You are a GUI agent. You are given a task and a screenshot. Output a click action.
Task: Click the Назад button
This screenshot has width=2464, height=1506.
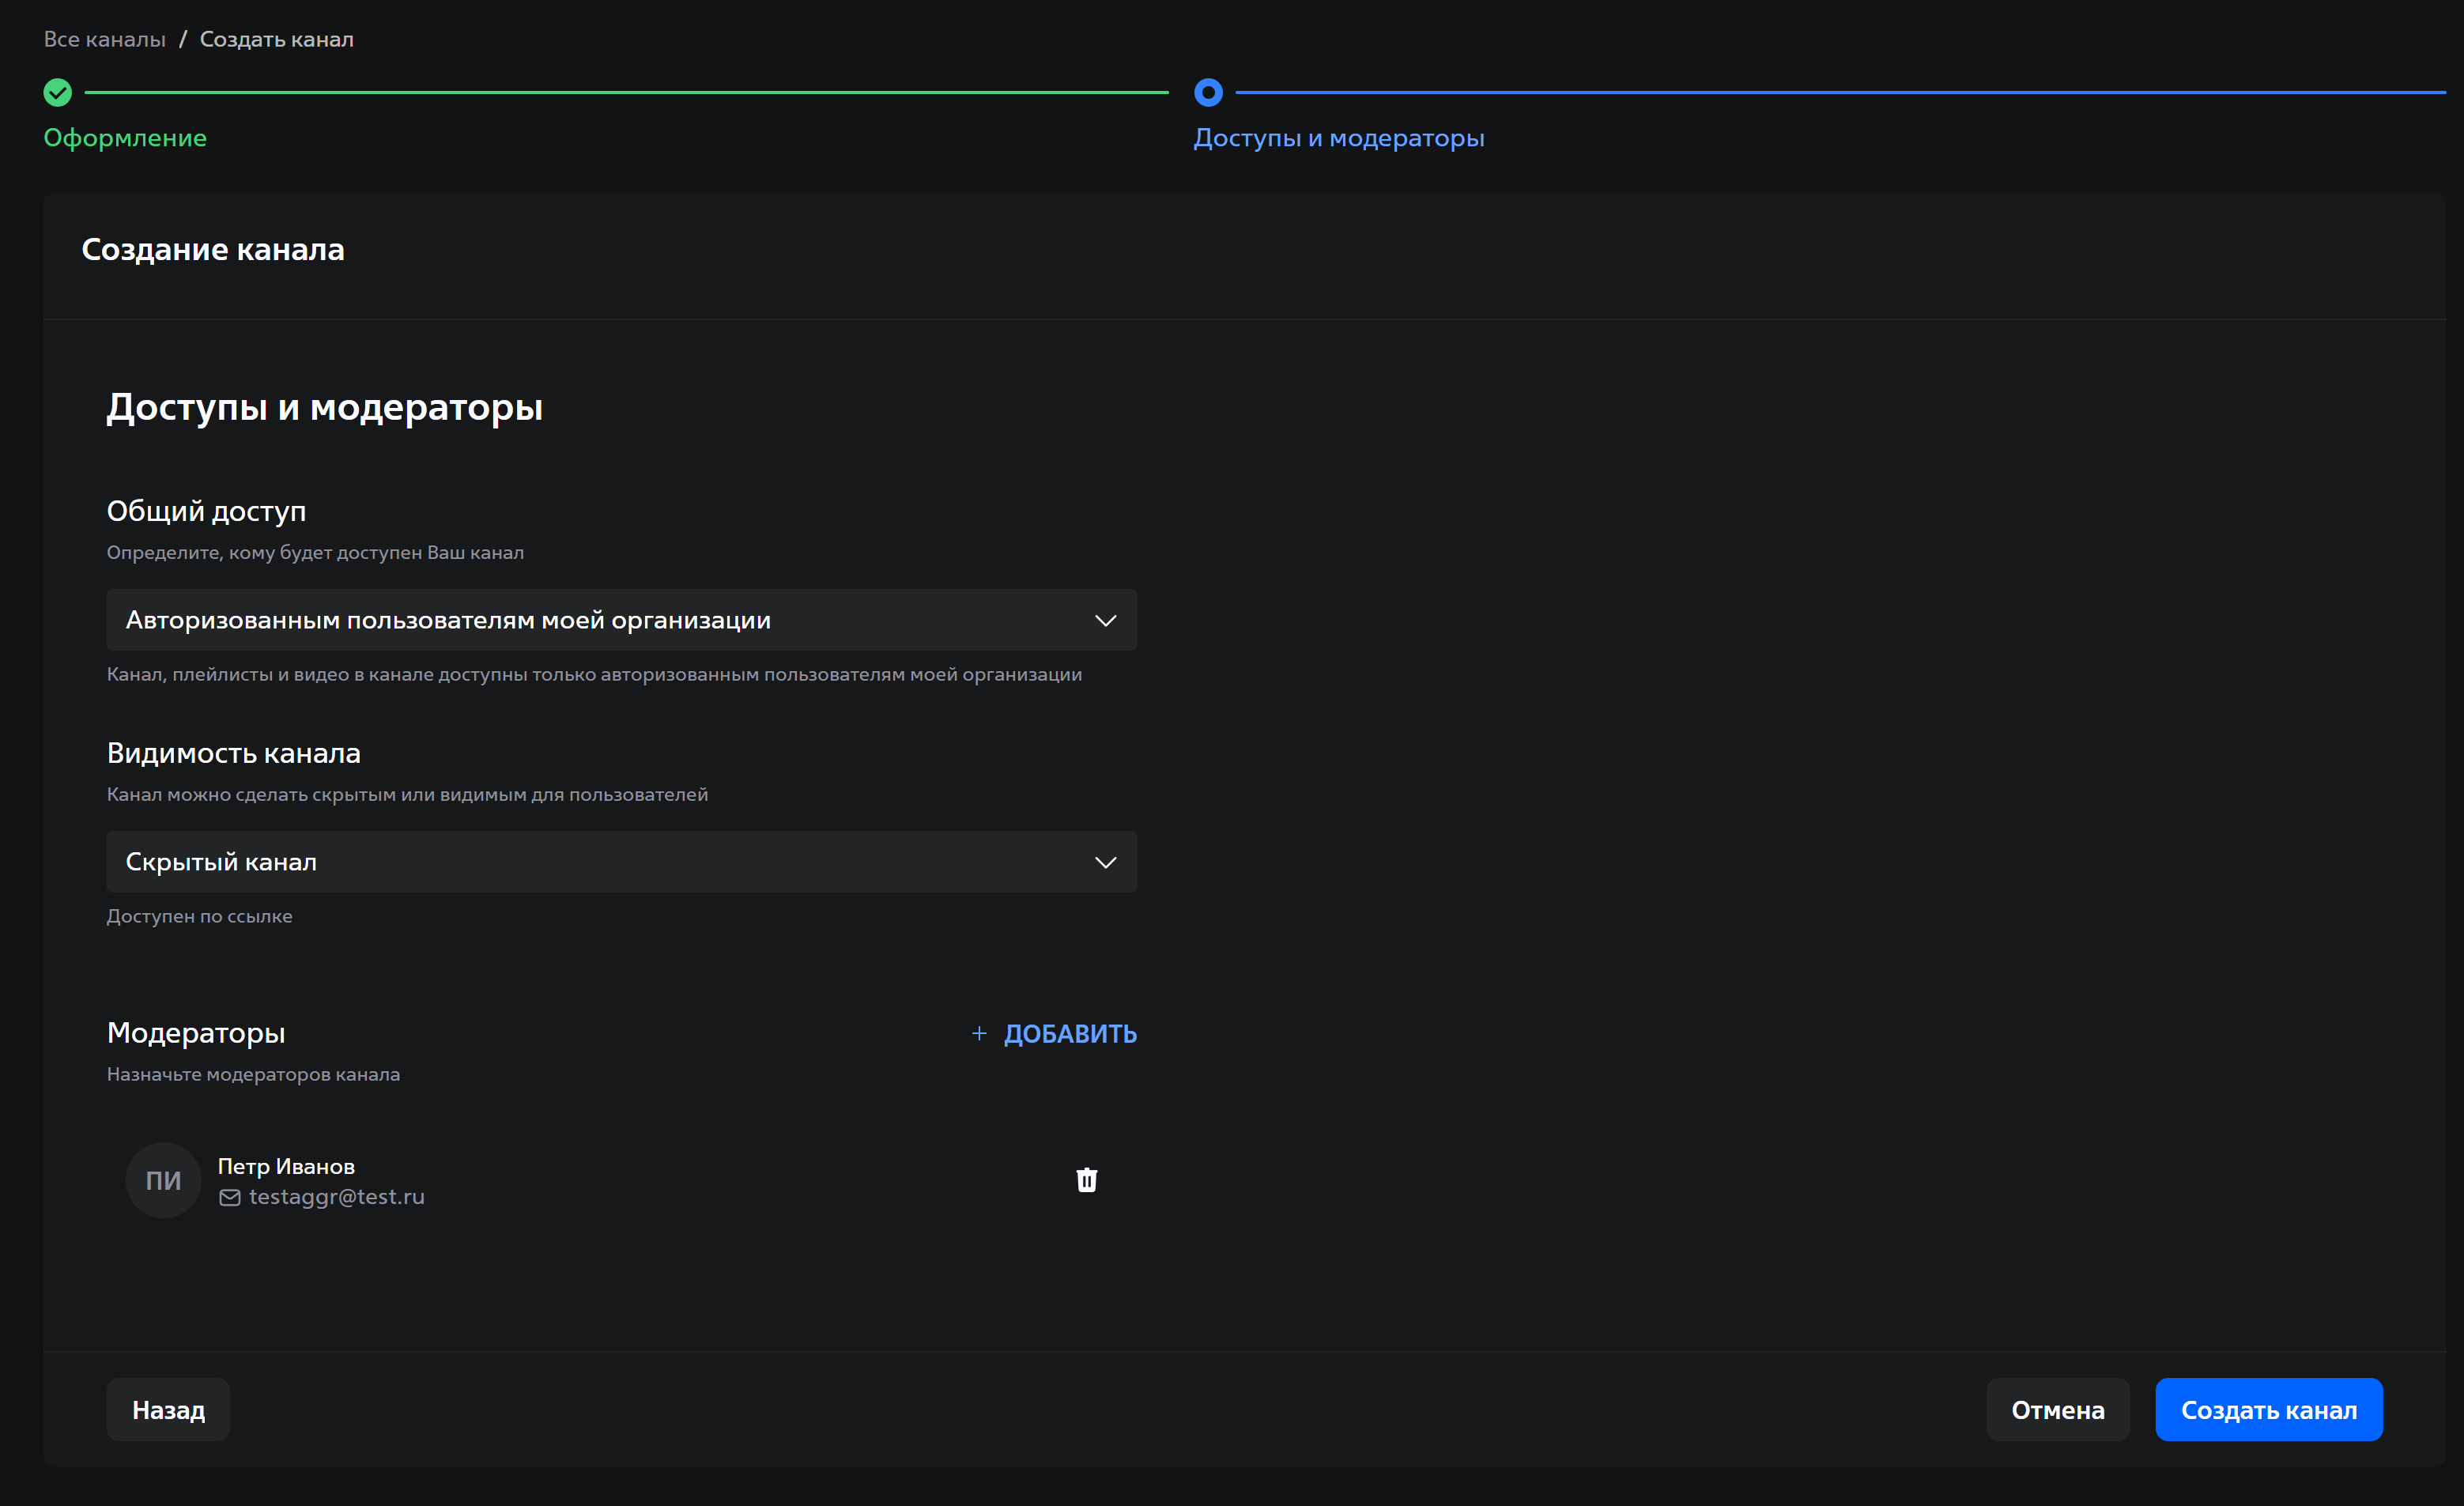tap(167, 1409)
